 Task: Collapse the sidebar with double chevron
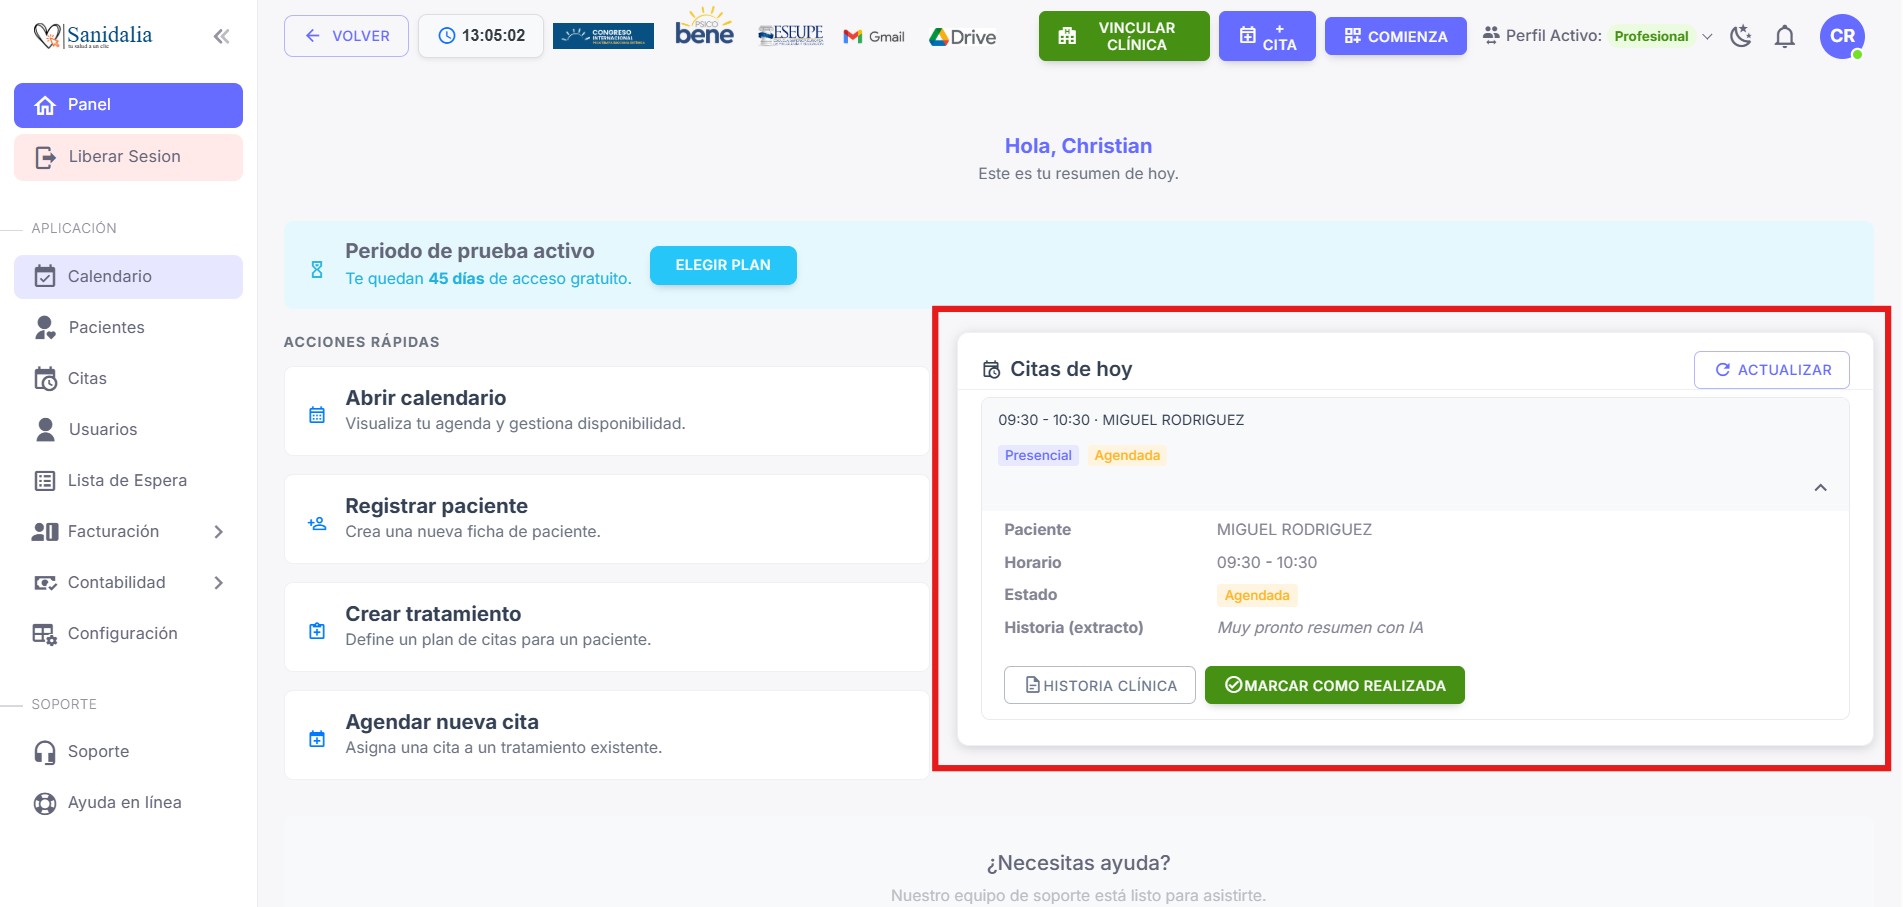pyautogui.click(x=221, y=37)
